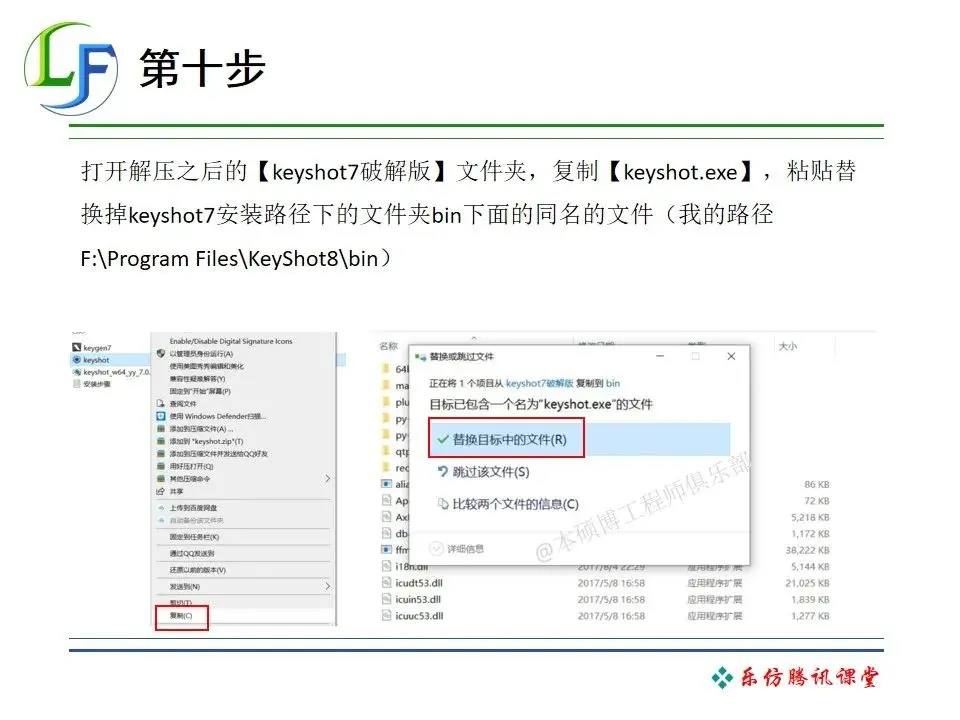
Task: Sort files by the 大小 column header
Action: pos(787,347)
